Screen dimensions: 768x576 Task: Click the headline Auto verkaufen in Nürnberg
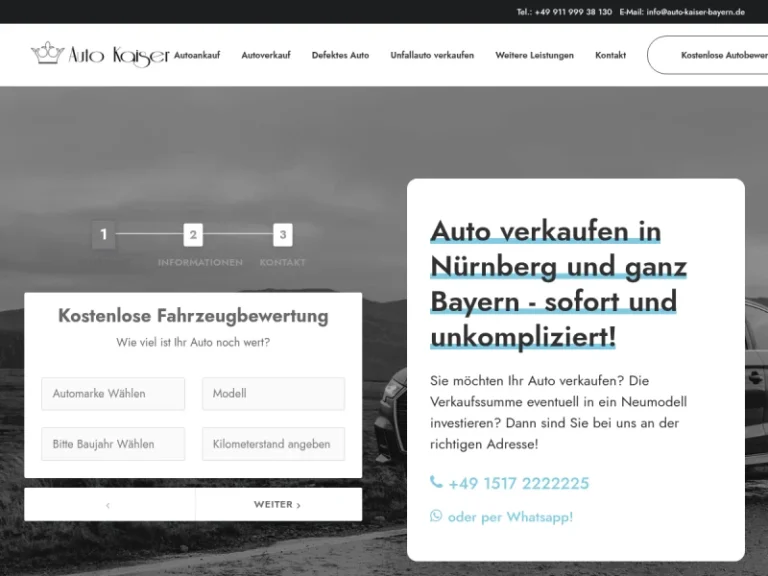point(558,284)
